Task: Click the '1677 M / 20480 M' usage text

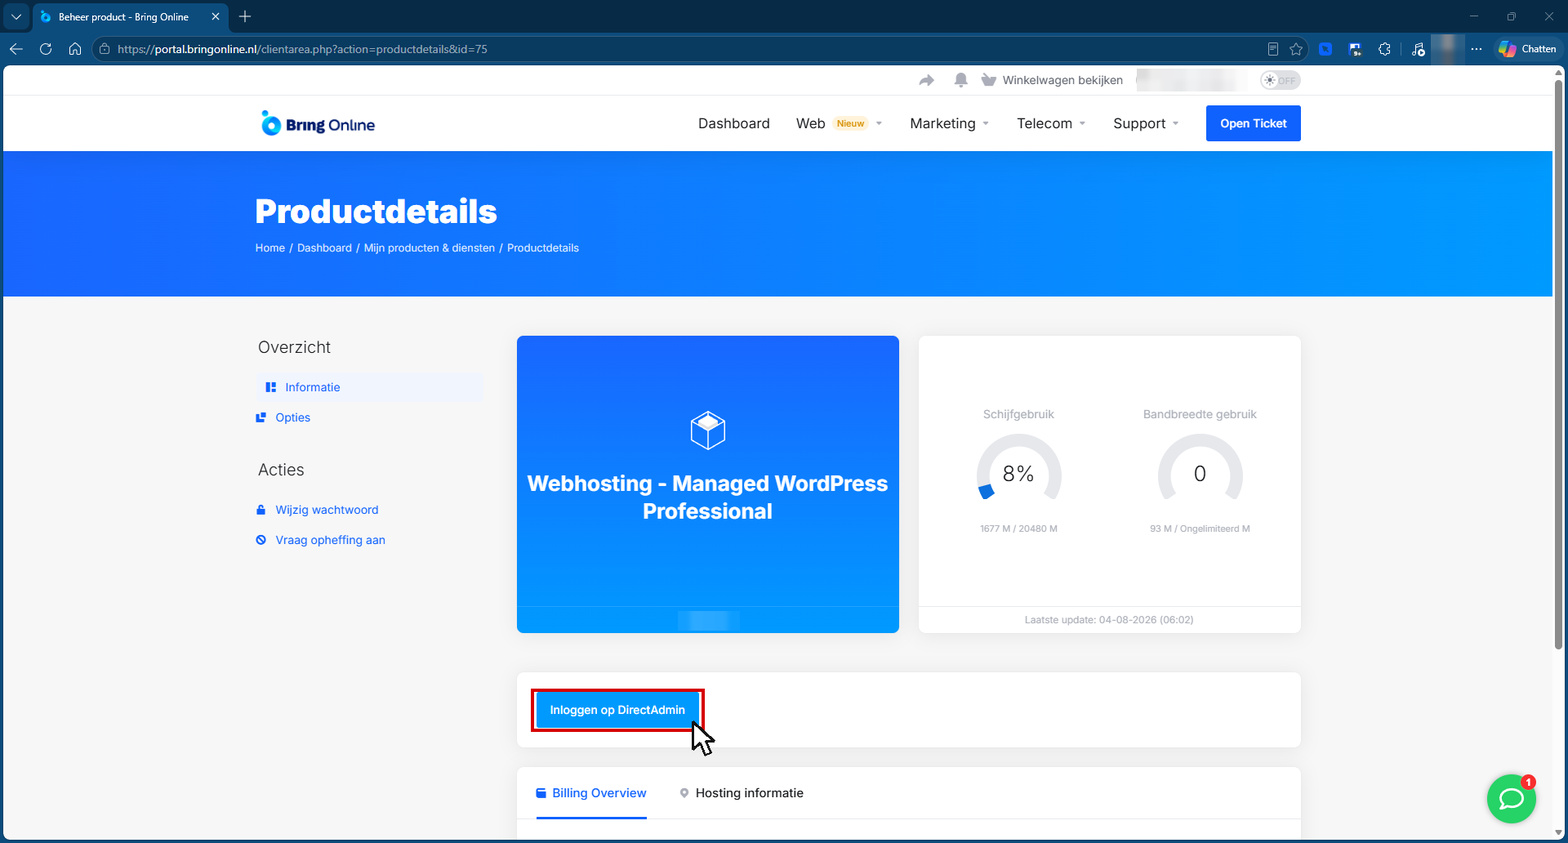Action: 1018,529
